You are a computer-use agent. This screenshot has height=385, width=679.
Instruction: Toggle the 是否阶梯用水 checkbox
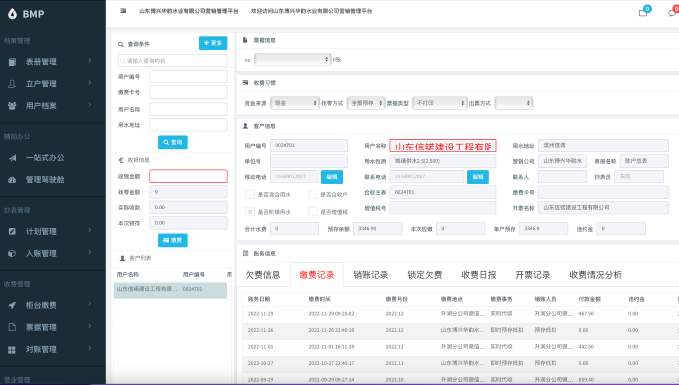pyautogui.click(x=250, y=212)
